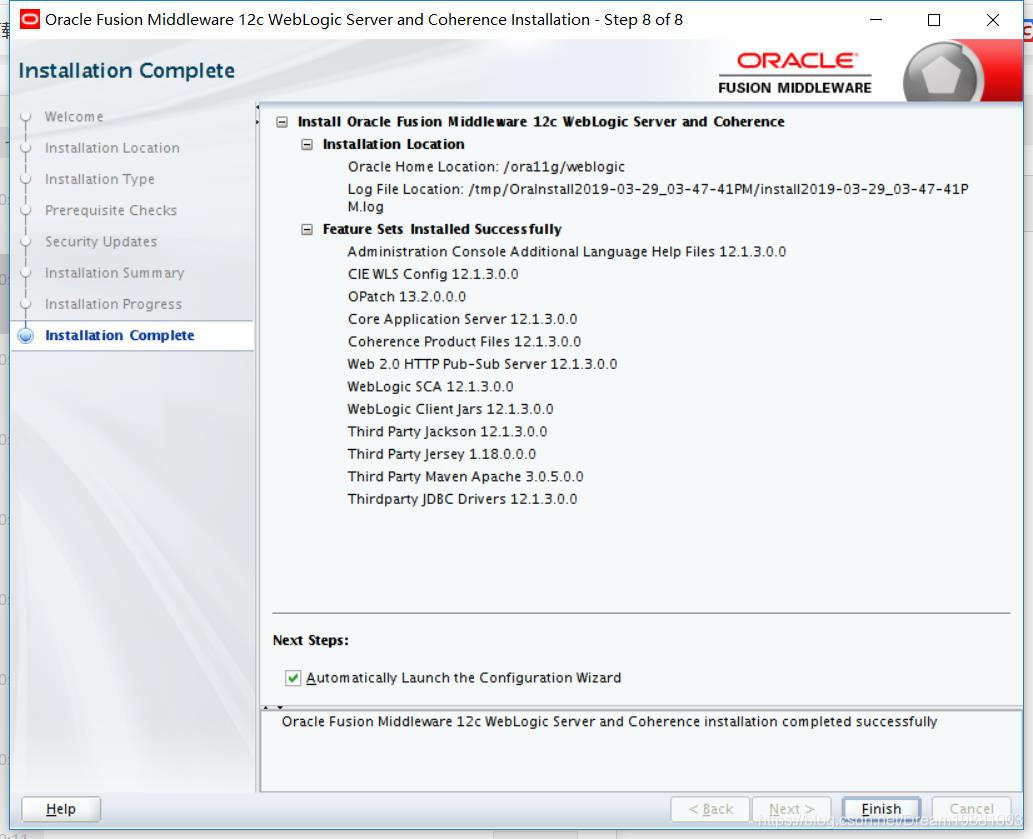Viewport: 1033px width, 839px height.
Task: Click the Installation Complete step bullet icon
Action: point(26,335)
